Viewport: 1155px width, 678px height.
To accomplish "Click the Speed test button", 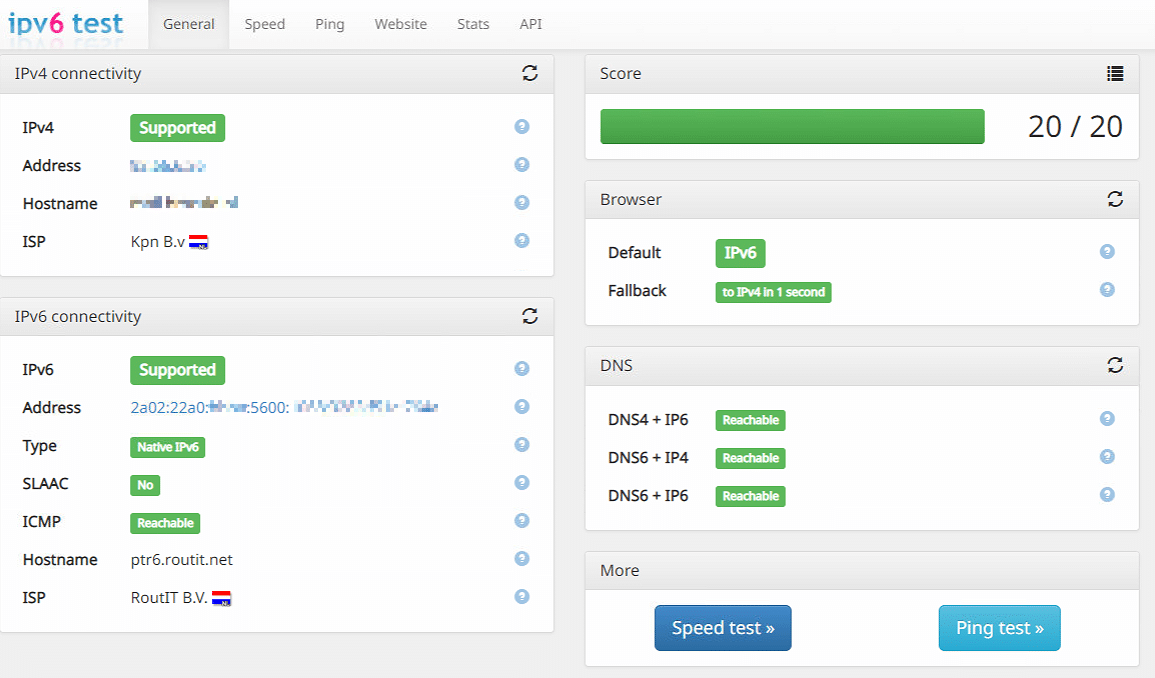I will tap(722, 628).
